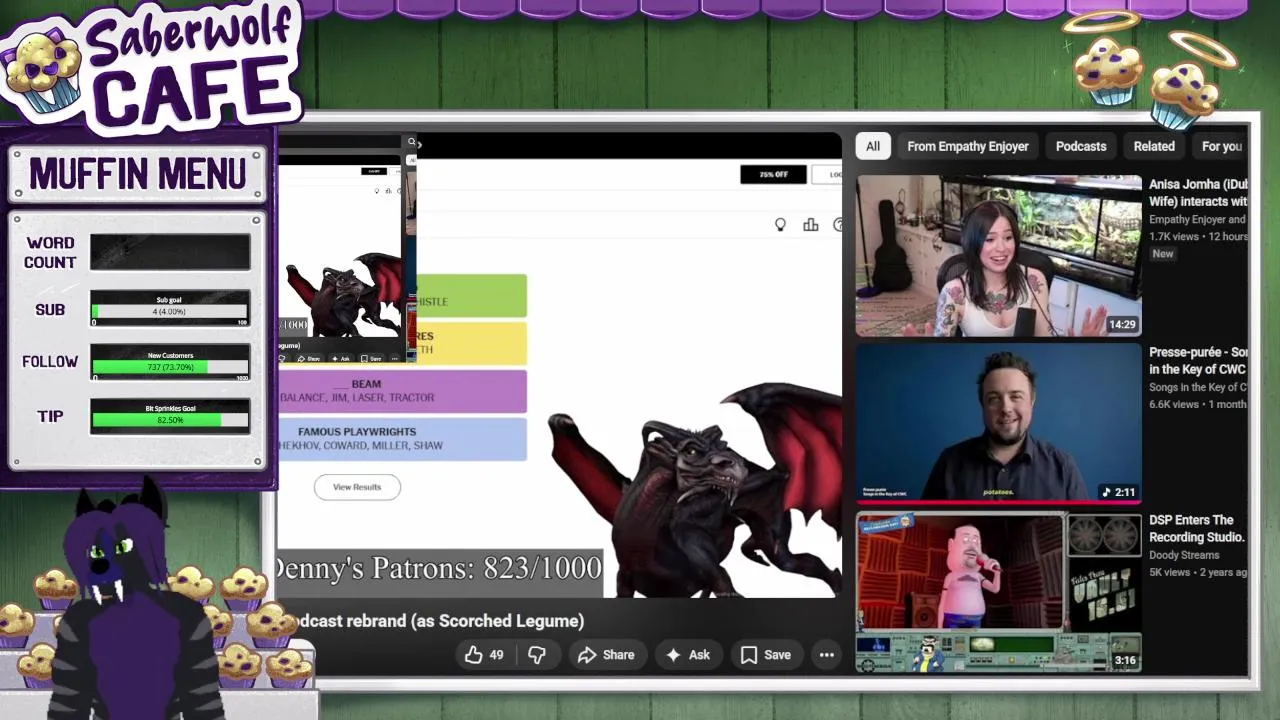The width and height of the screenshot is (1280, 720).
Task: Click the bar chart statistics icon
Action: point(811,225)
